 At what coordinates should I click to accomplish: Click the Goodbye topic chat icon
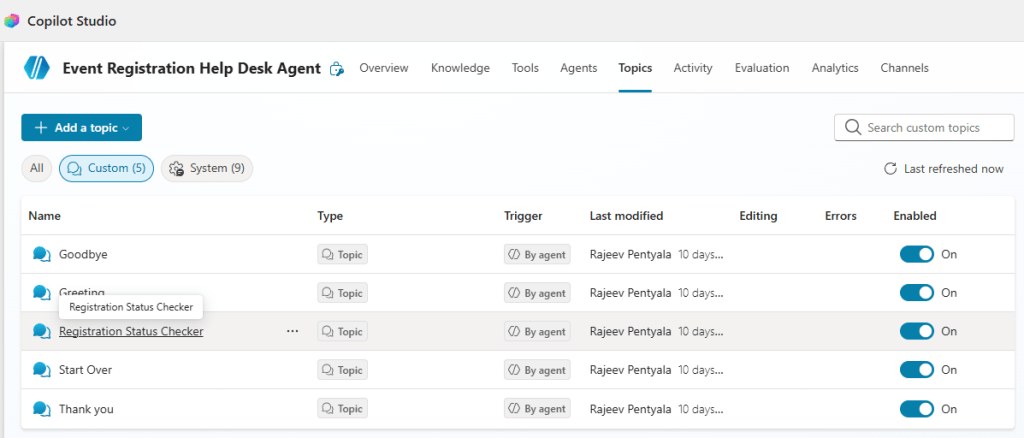pos(41,255)
